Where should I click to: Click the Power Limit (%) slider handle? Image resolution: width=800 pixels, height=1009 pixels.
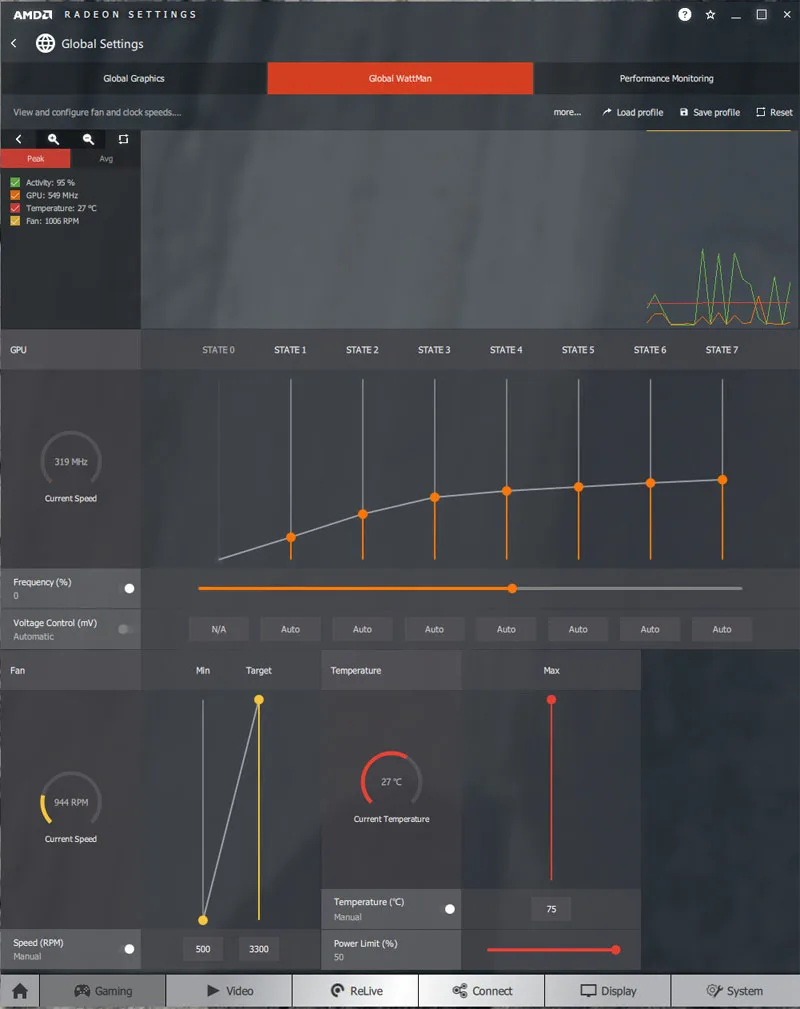pos(616,950)
